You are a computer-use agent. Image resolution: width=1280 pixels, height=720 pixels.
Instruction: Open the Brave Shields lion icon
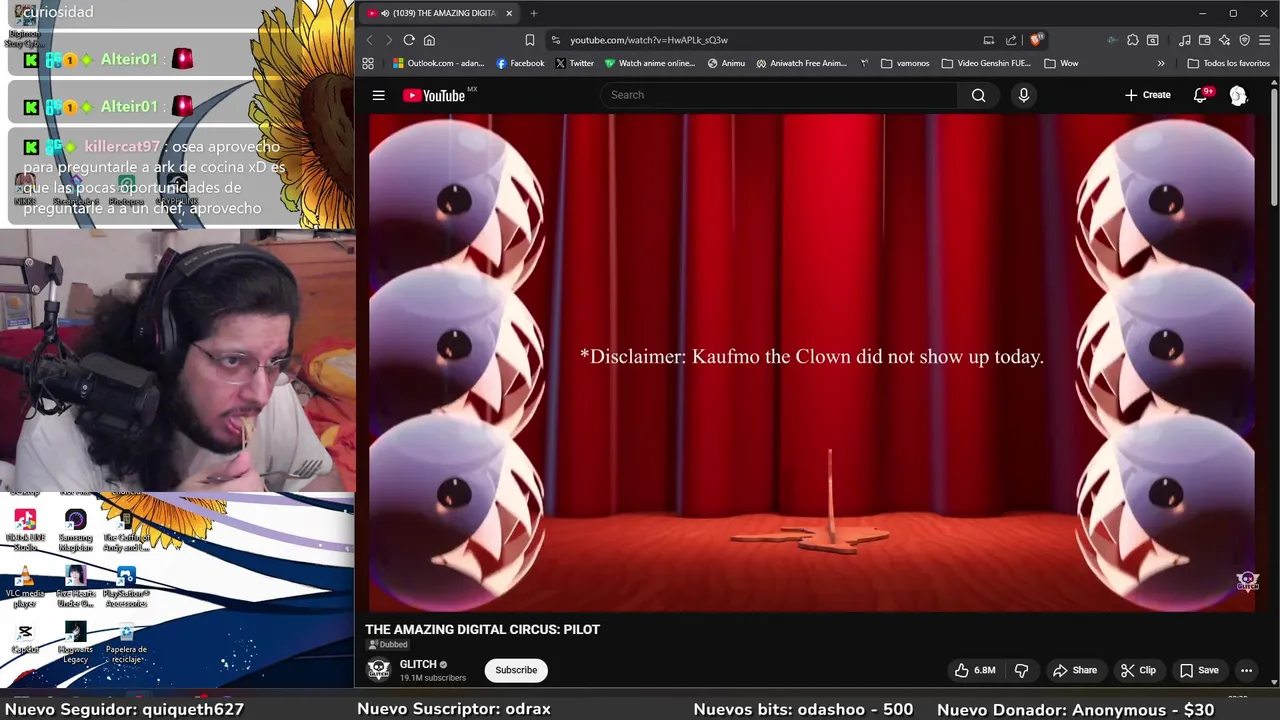pyautogui.click(x=1036, y=40)
